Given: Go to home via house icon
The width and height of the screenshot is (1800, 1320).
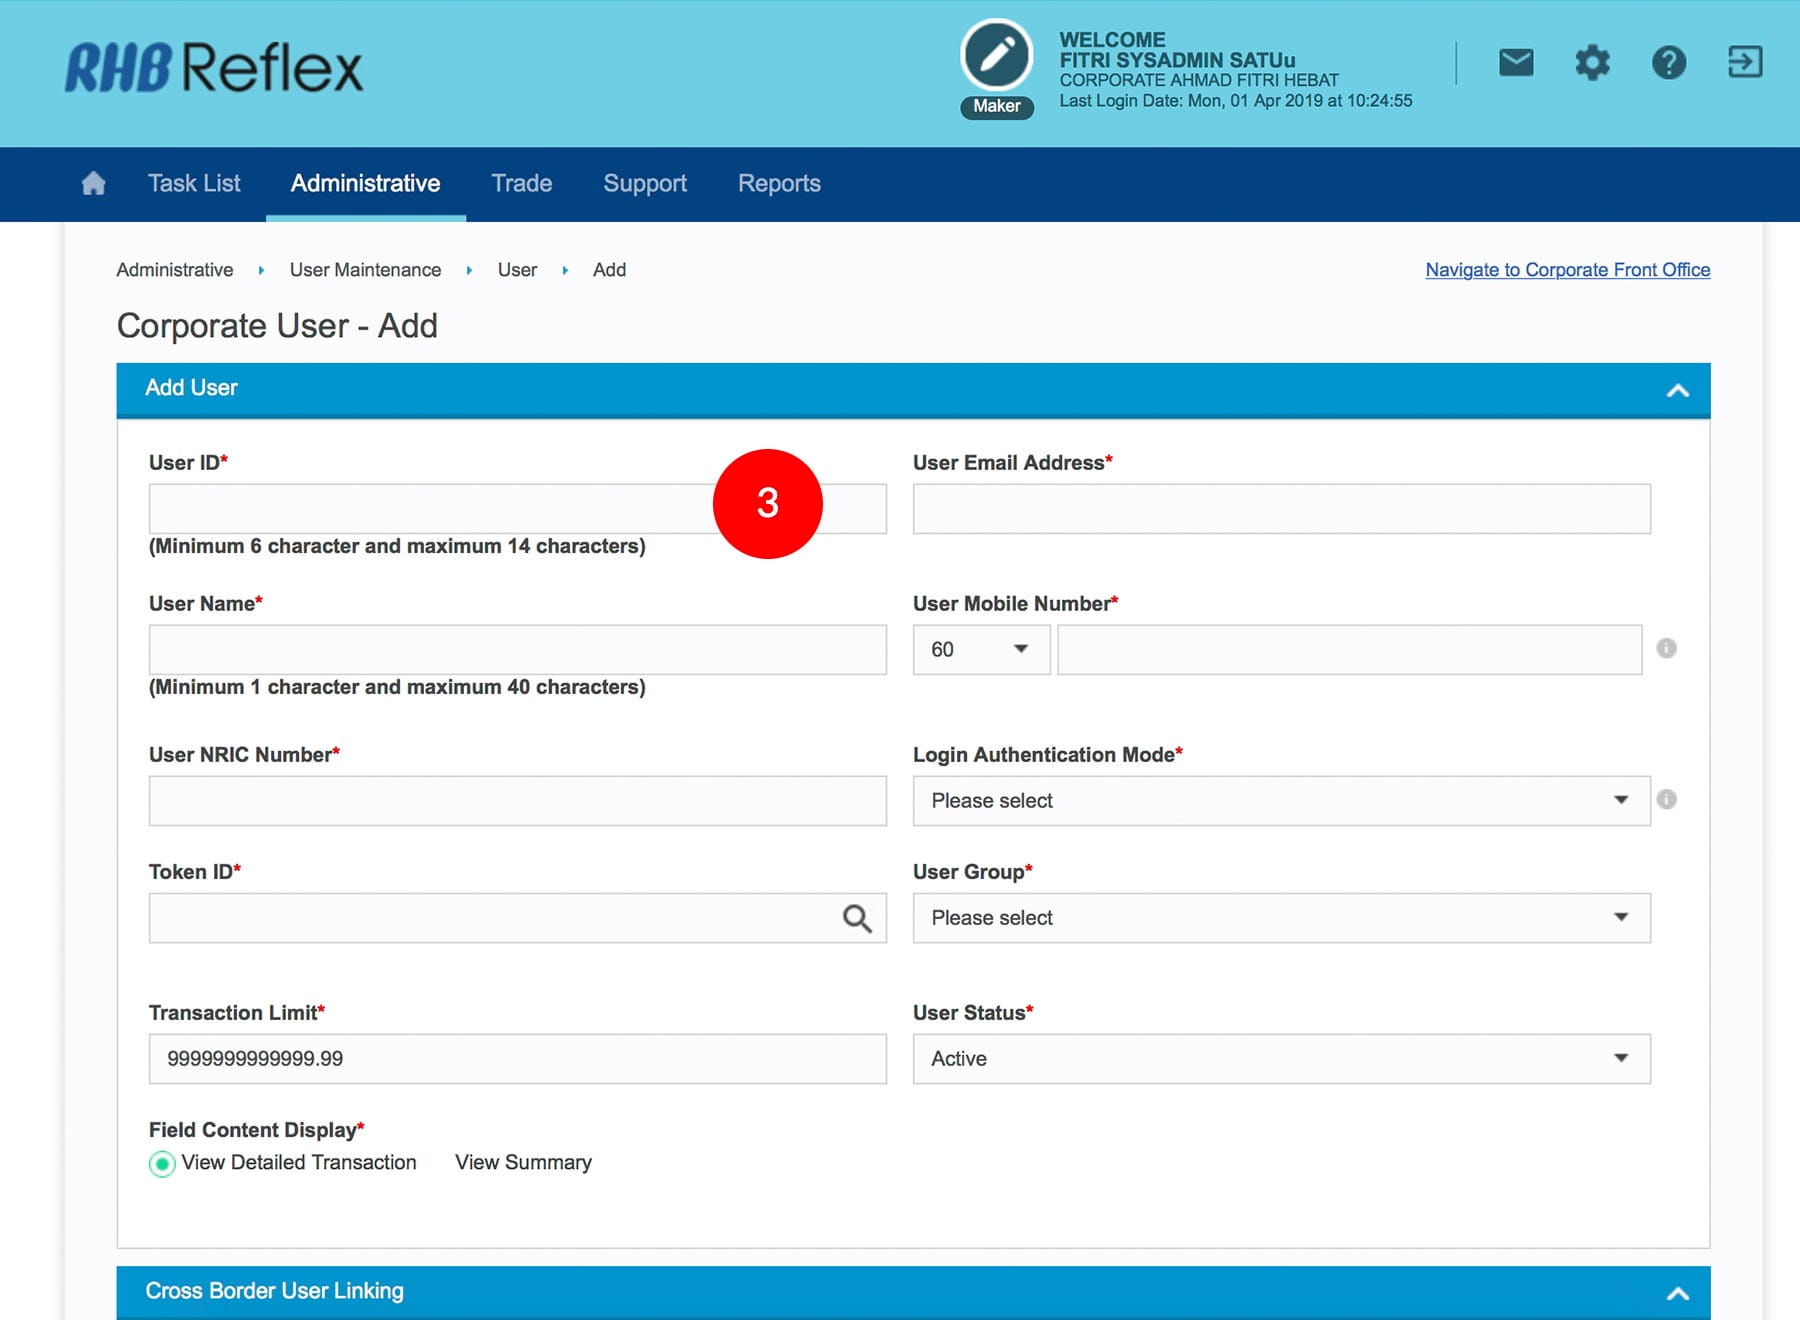Looking at the screenshot, I should point(93,183).
